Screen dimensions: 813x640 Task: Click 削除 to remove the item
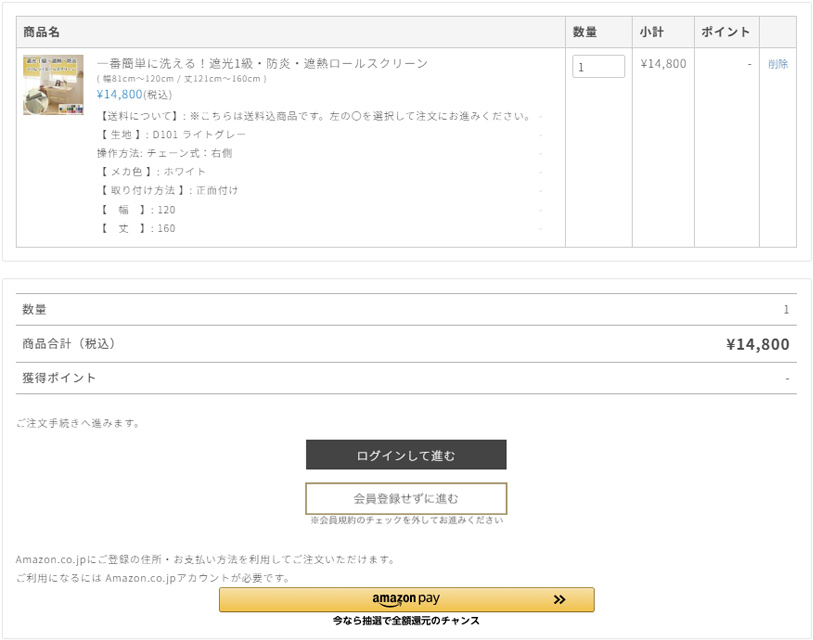(777, 64)
